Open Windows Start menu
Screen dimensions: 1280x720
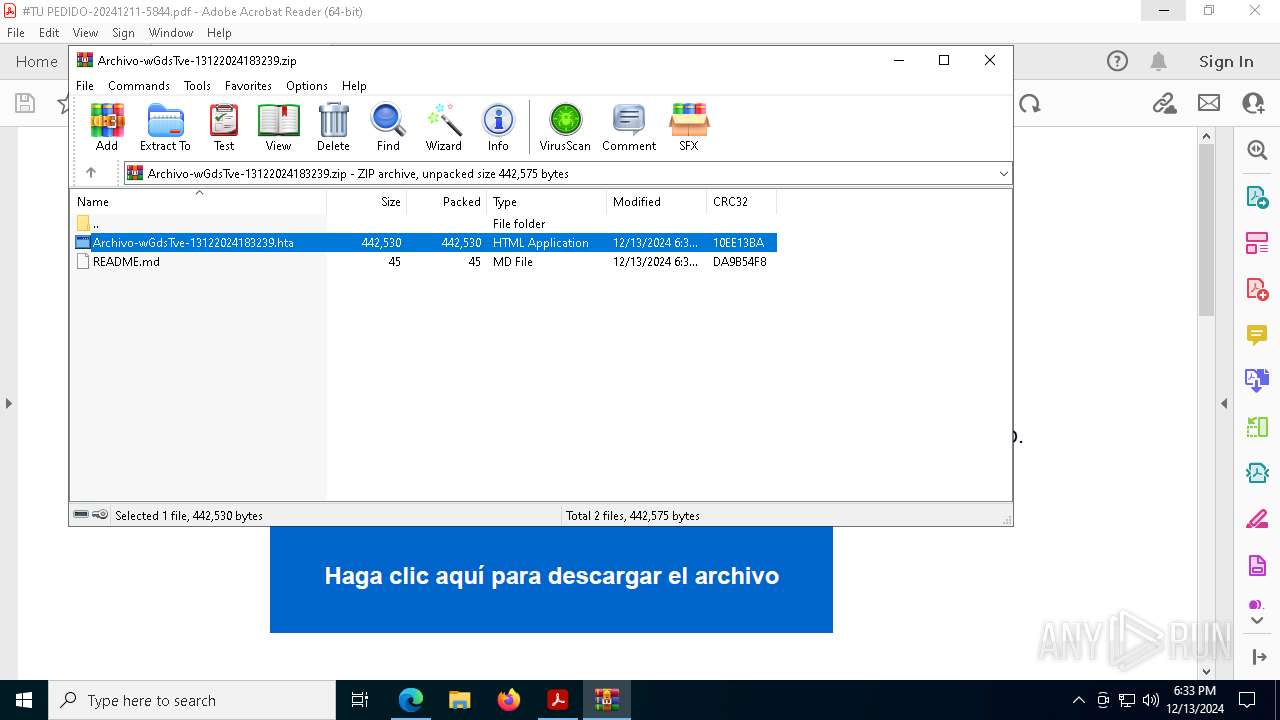pyautogui.click(x=24, y=700)
